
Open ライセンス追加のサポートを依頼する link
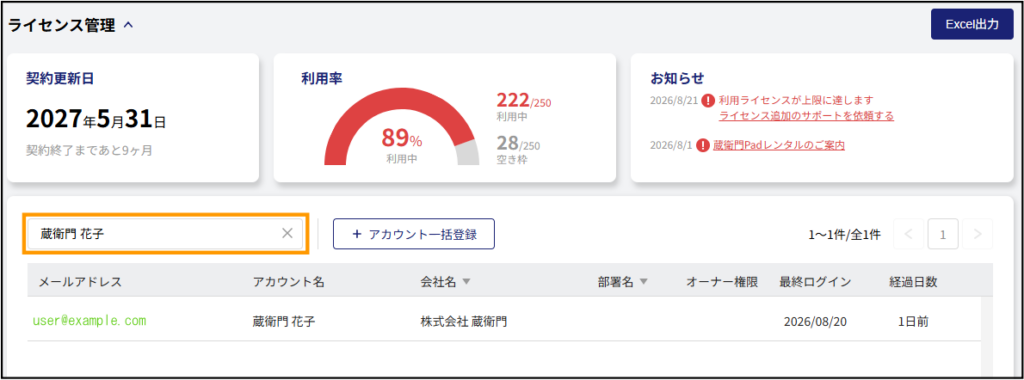(x=806, y=116)
